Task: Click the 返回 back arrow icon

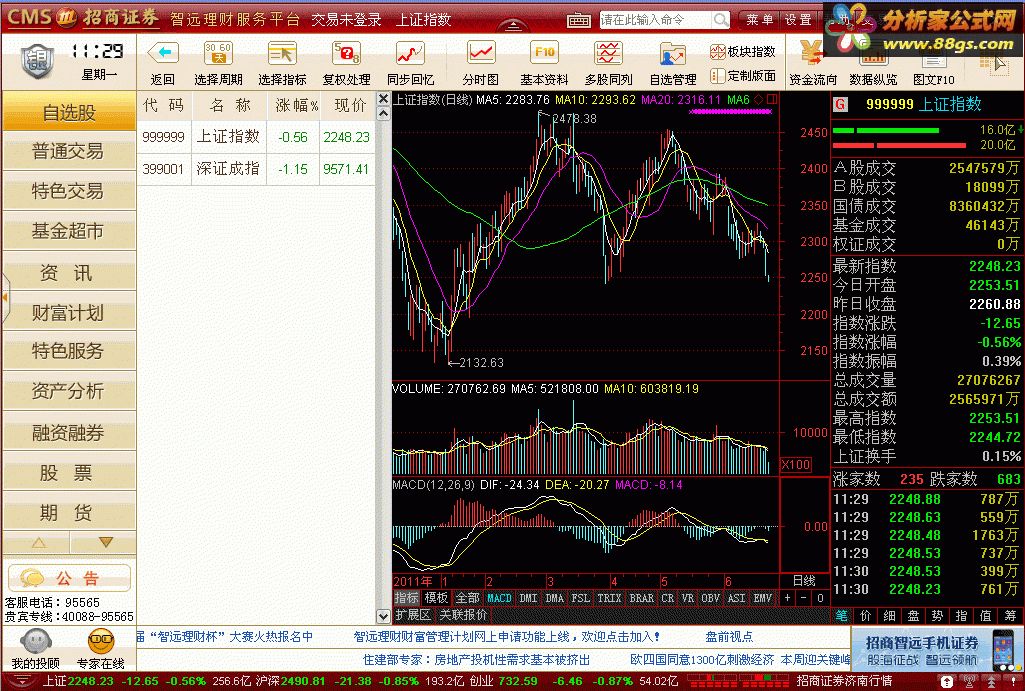Action: coord(163,53)
